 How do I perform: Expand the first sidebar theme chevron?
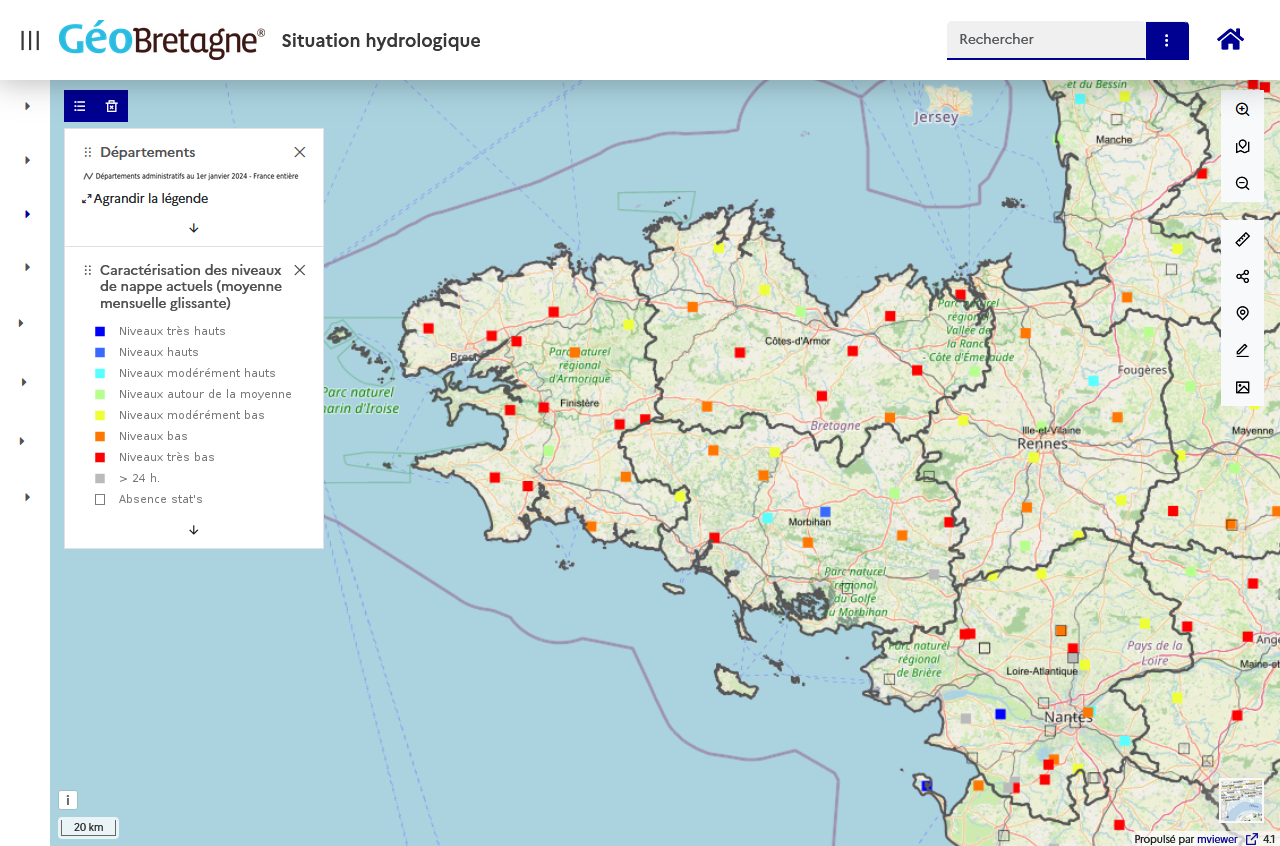[x=28, y=106]
